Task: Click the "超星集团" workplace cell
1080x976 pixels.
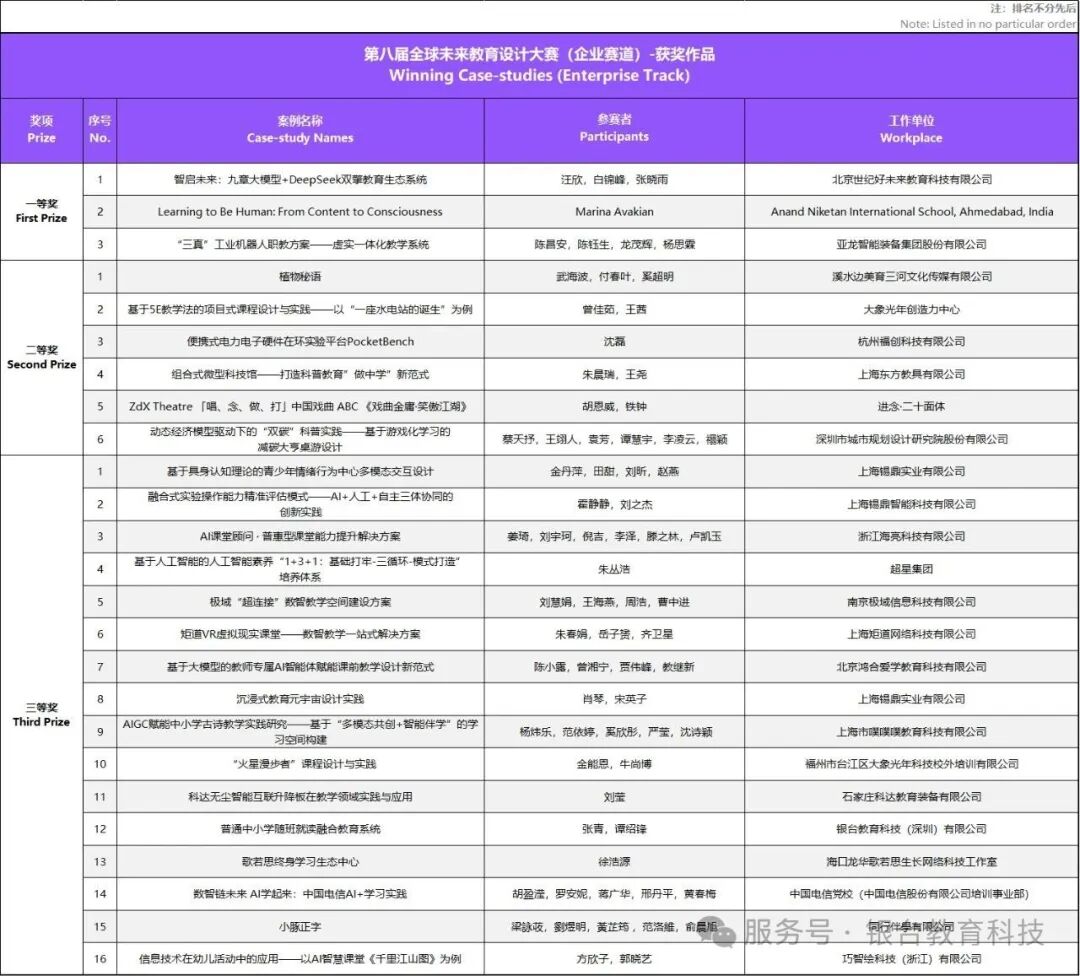Action: coord(911,569)
